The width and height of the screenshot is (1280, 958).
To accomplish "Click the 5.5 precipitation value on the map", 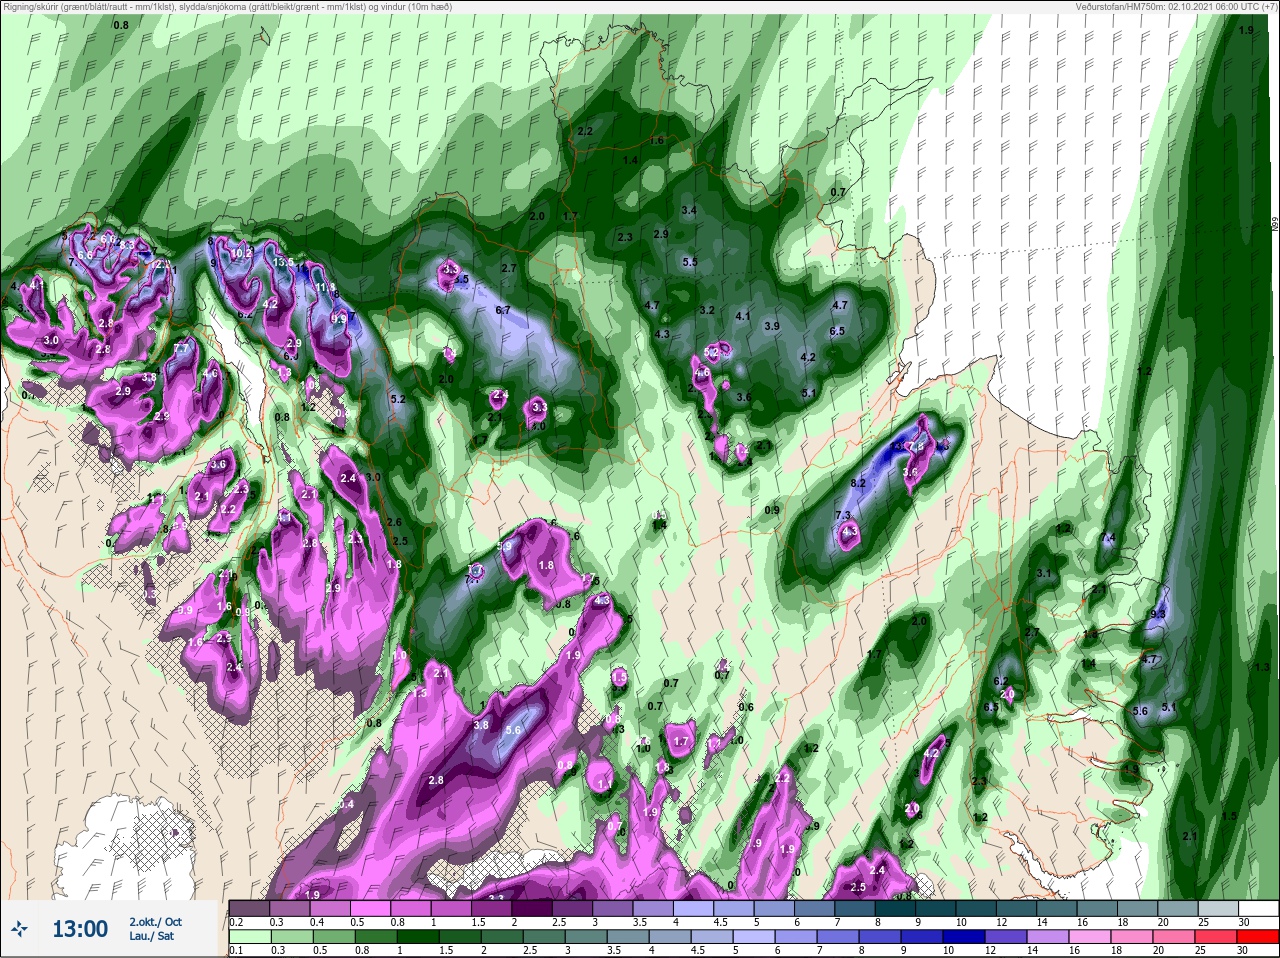I will pyautogui.click(x=690, y=262).
